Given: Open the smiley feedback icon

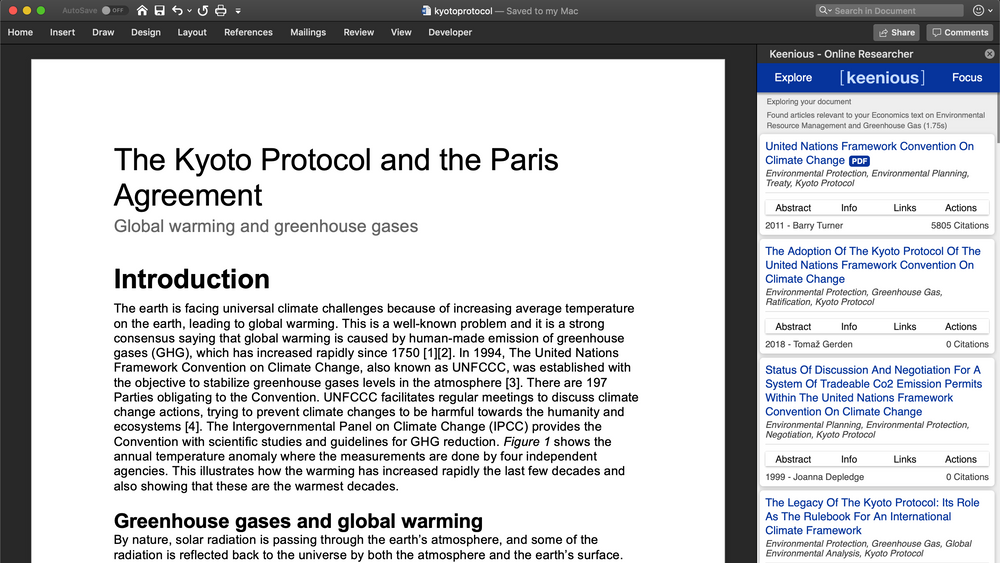Looking at the screenshot, I should point(978,10).
